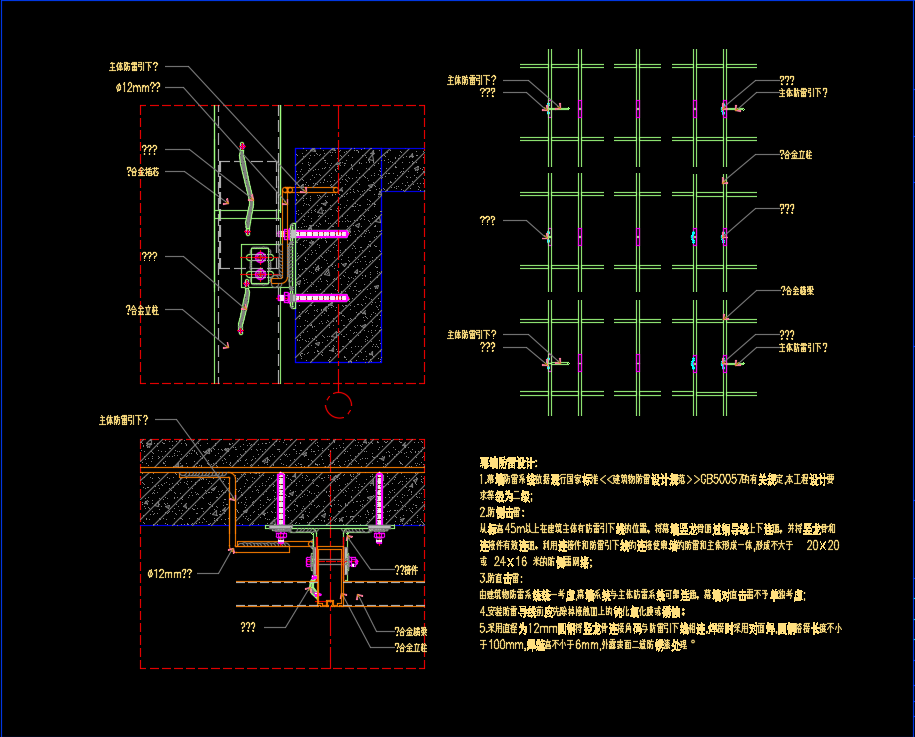Click the 'φ12mm??' label in the plan section
Image resolution: width=915 pixels, height=737 pixels.
(169, 574)
